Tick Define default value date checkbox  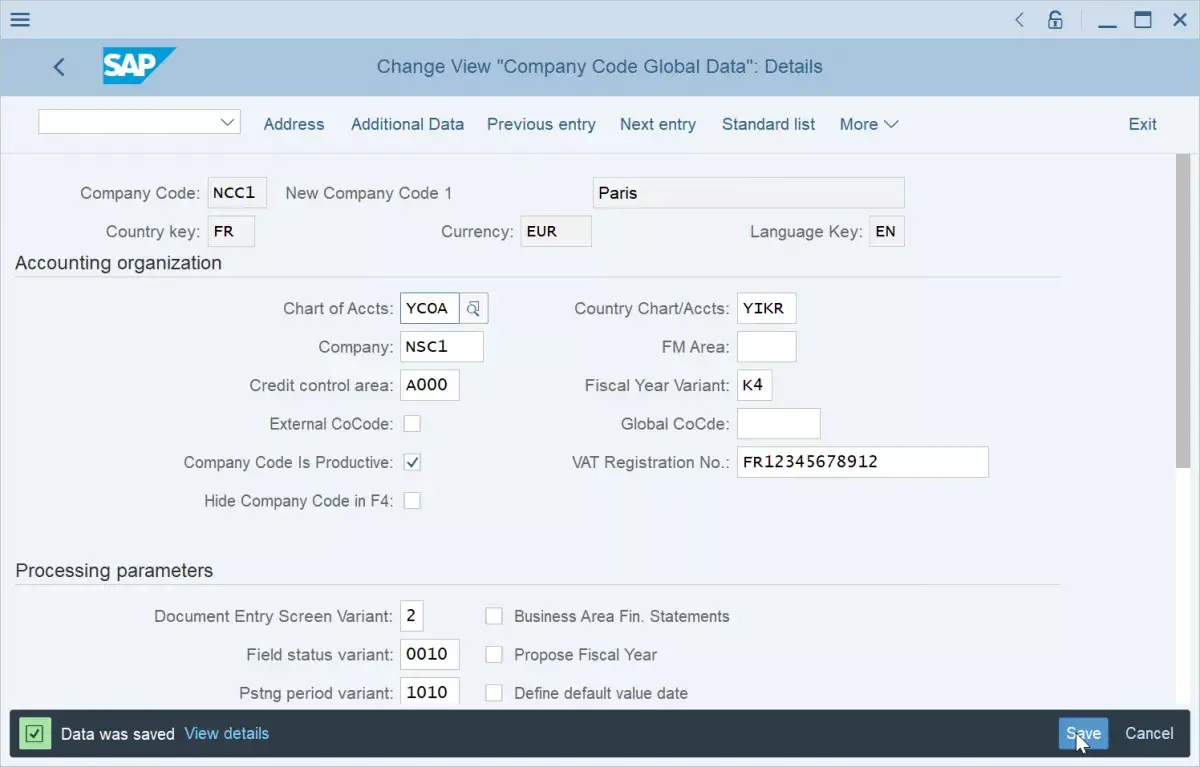click(494, 693)
